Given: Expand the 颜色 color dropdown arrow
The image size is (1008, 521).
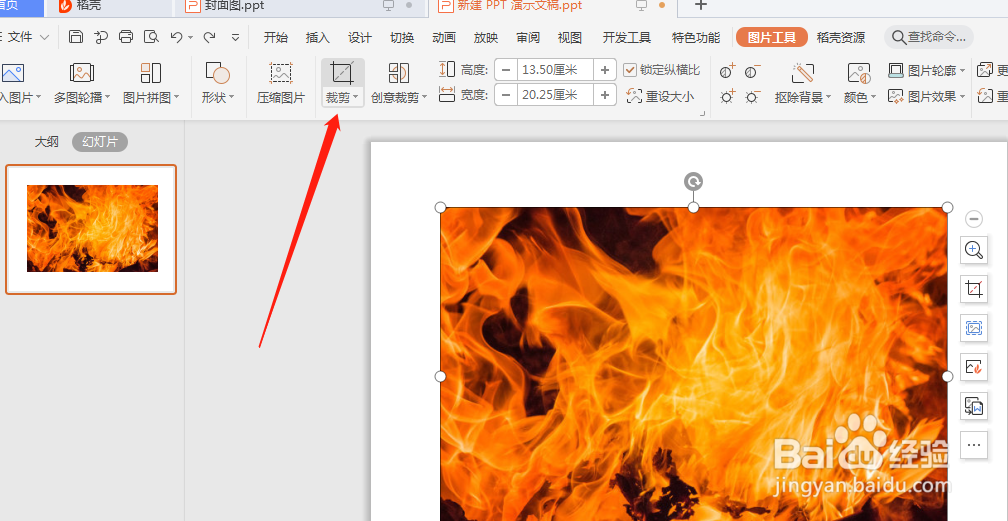Looking at the screenshot, I should (873, 98).
